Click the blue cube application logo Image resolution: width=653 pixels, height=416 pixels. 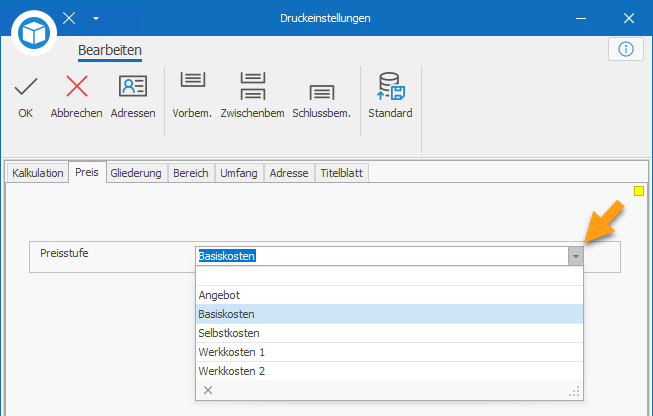pyautogui.click(x=34, y=33)
